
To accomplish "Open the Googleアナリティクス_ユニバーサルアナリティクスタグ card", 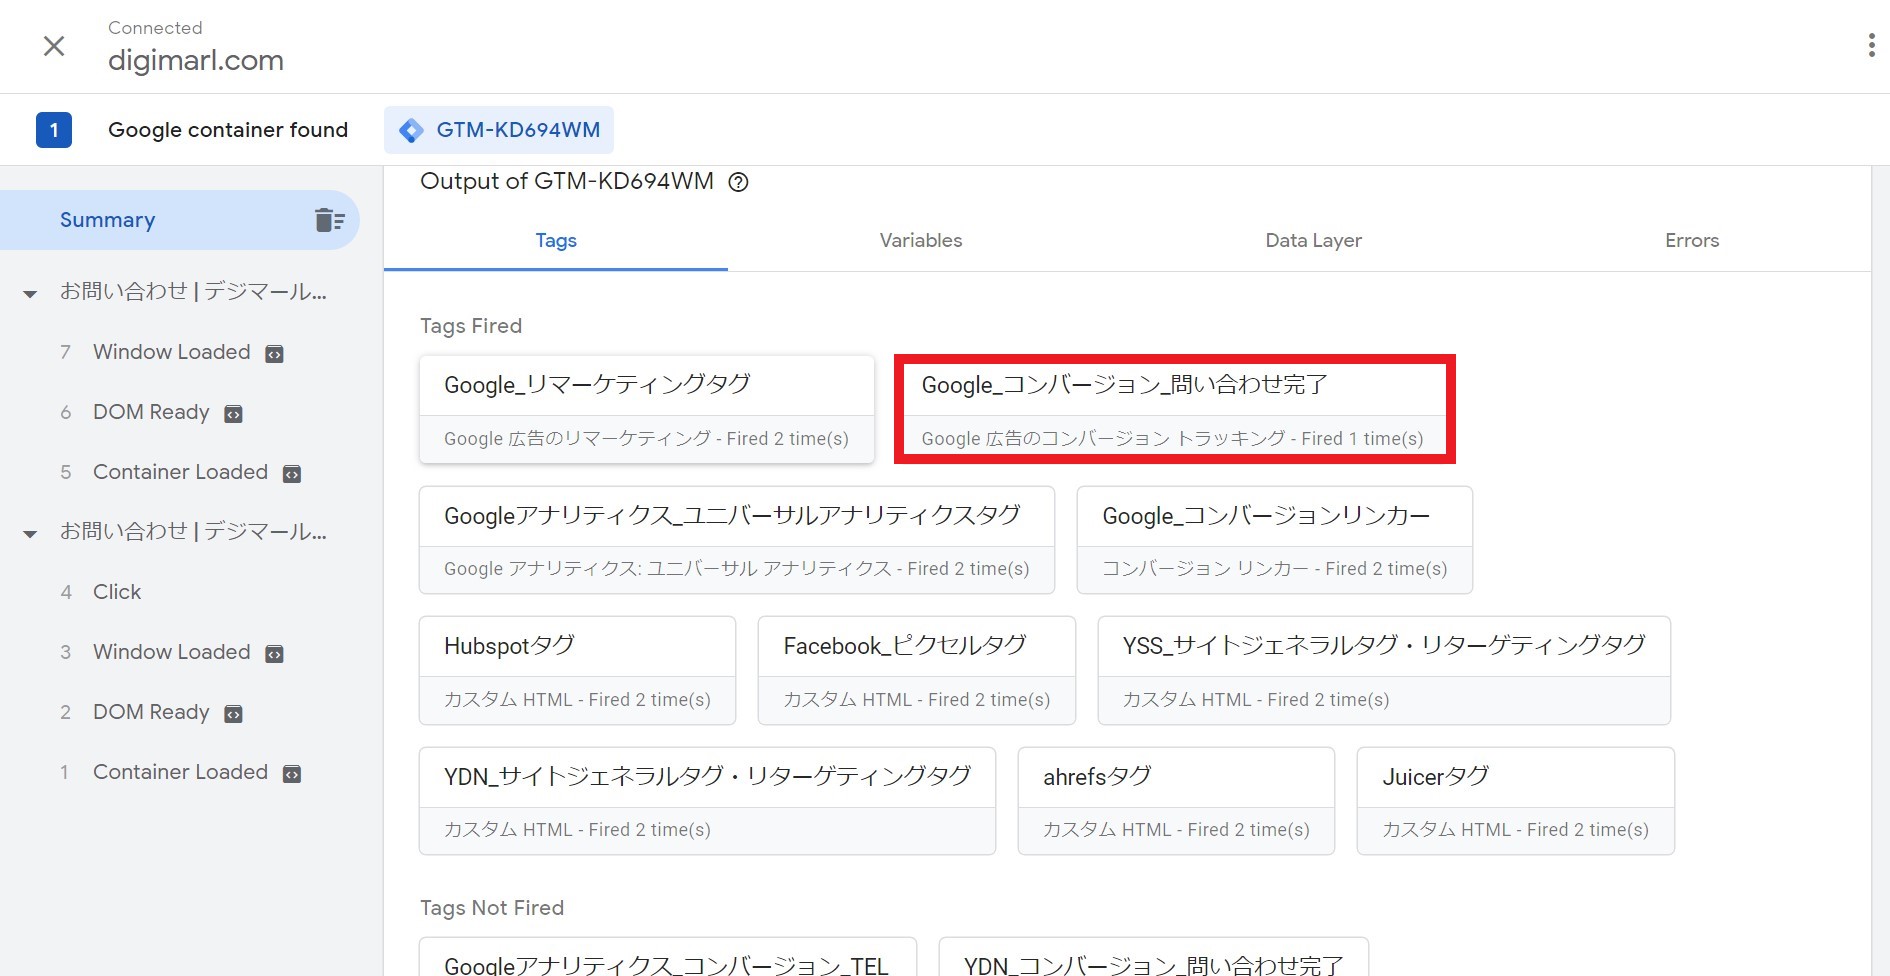I will pyautogui.click(x=737, y=540).
